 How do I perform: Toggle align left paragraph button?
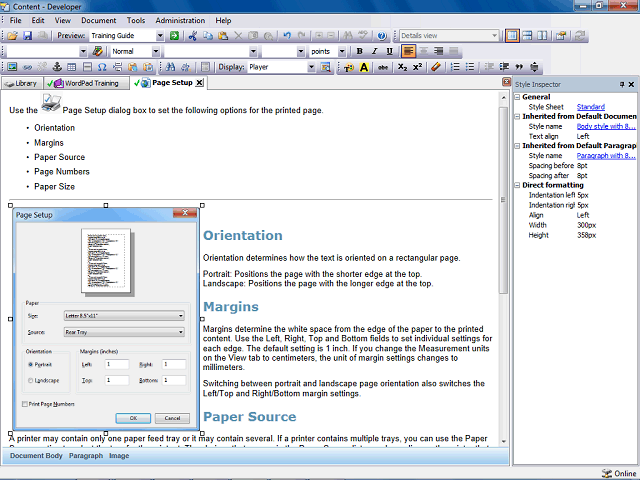(408, 51)
